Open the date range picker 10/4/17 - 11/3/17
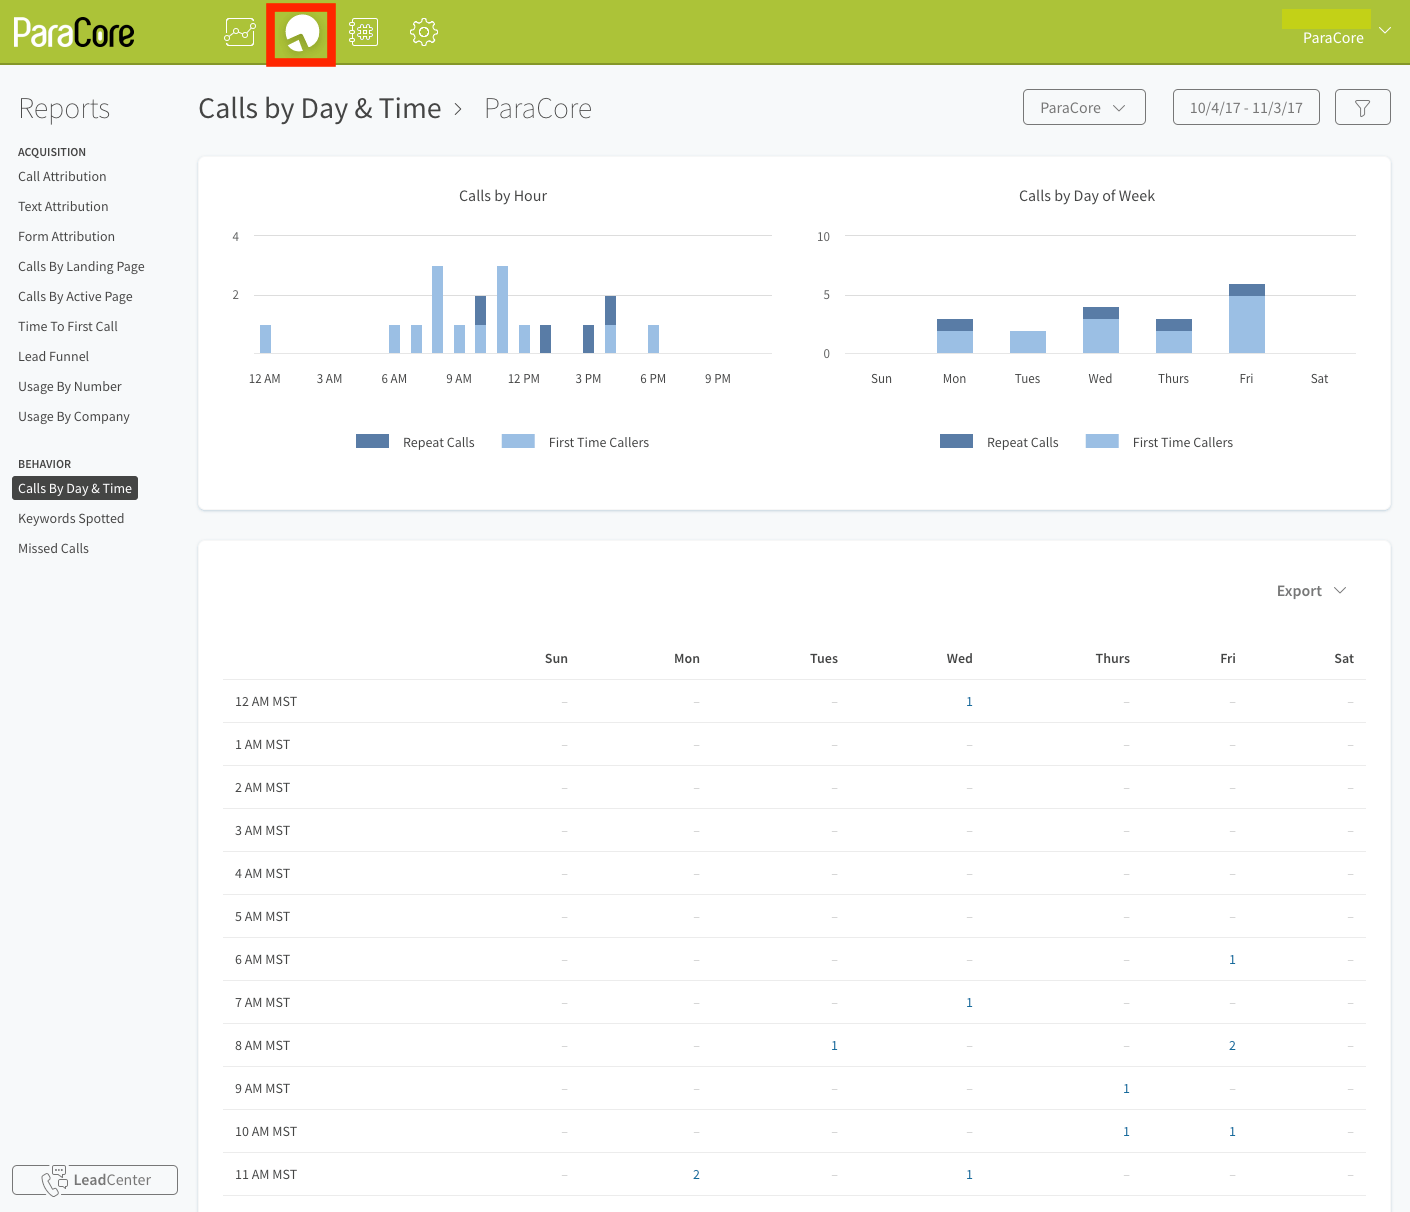1410x1212 pixels. (x=1246, y=108)
